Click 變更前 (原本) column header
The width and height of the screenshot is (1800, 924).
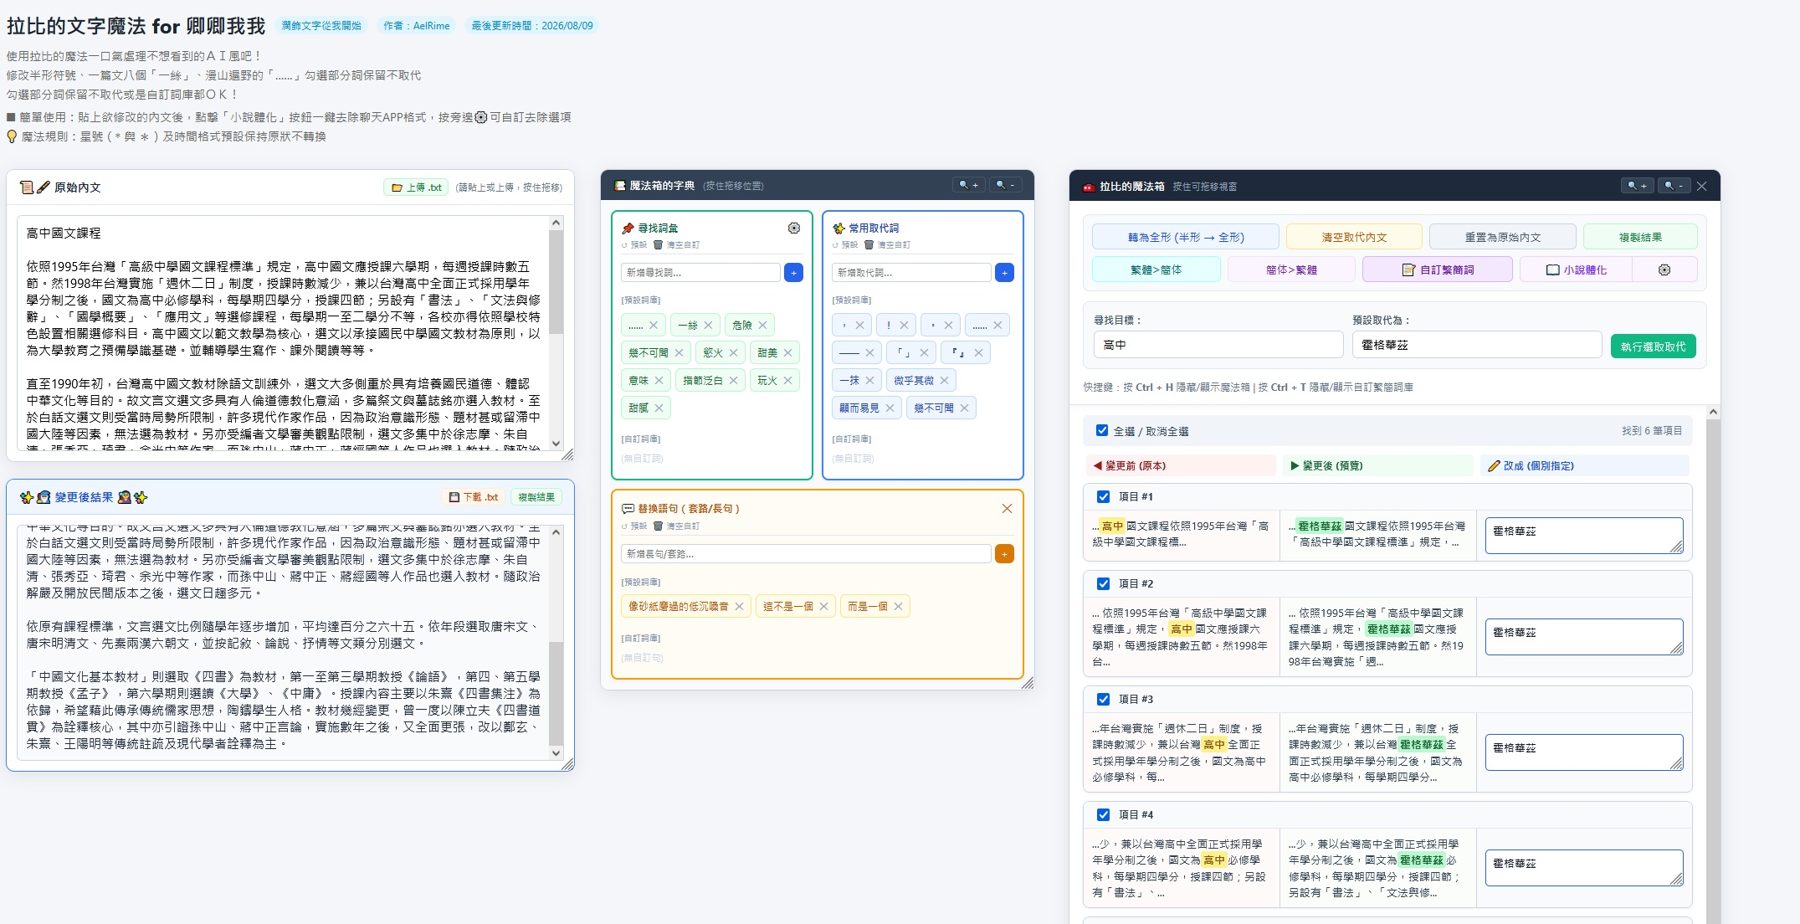pos(1180,465)
